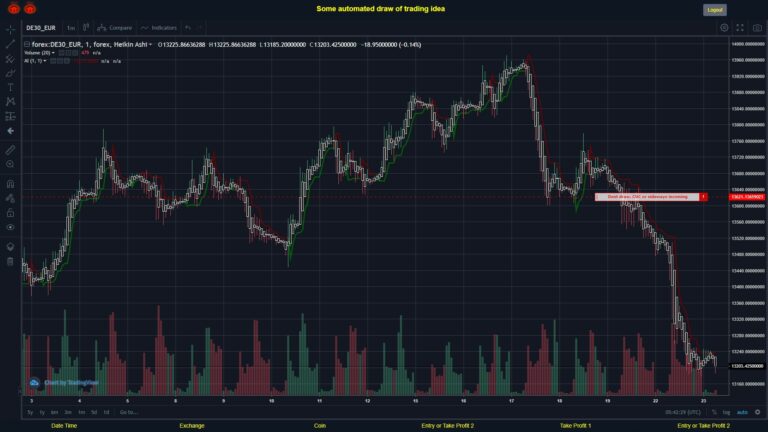Click the Take Profit 1 column header
Viewport: 768px width, 432px height.
tap(576, 426)
